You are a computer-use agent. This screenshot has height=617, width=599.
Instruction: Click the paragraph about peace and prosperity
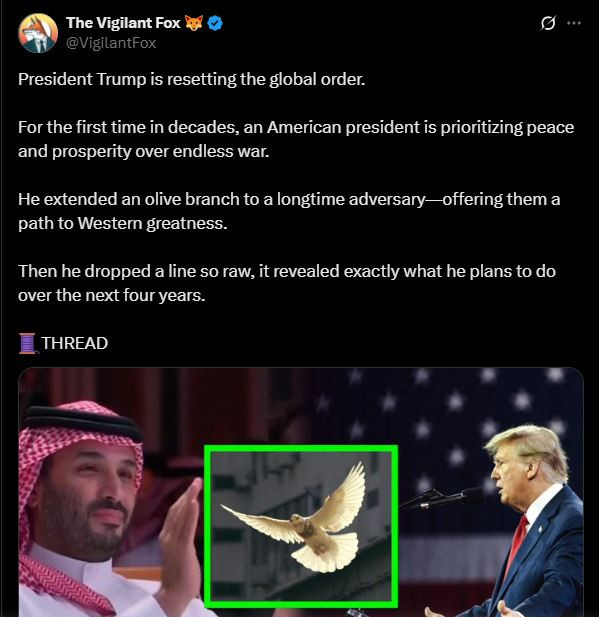pos(296,139)
